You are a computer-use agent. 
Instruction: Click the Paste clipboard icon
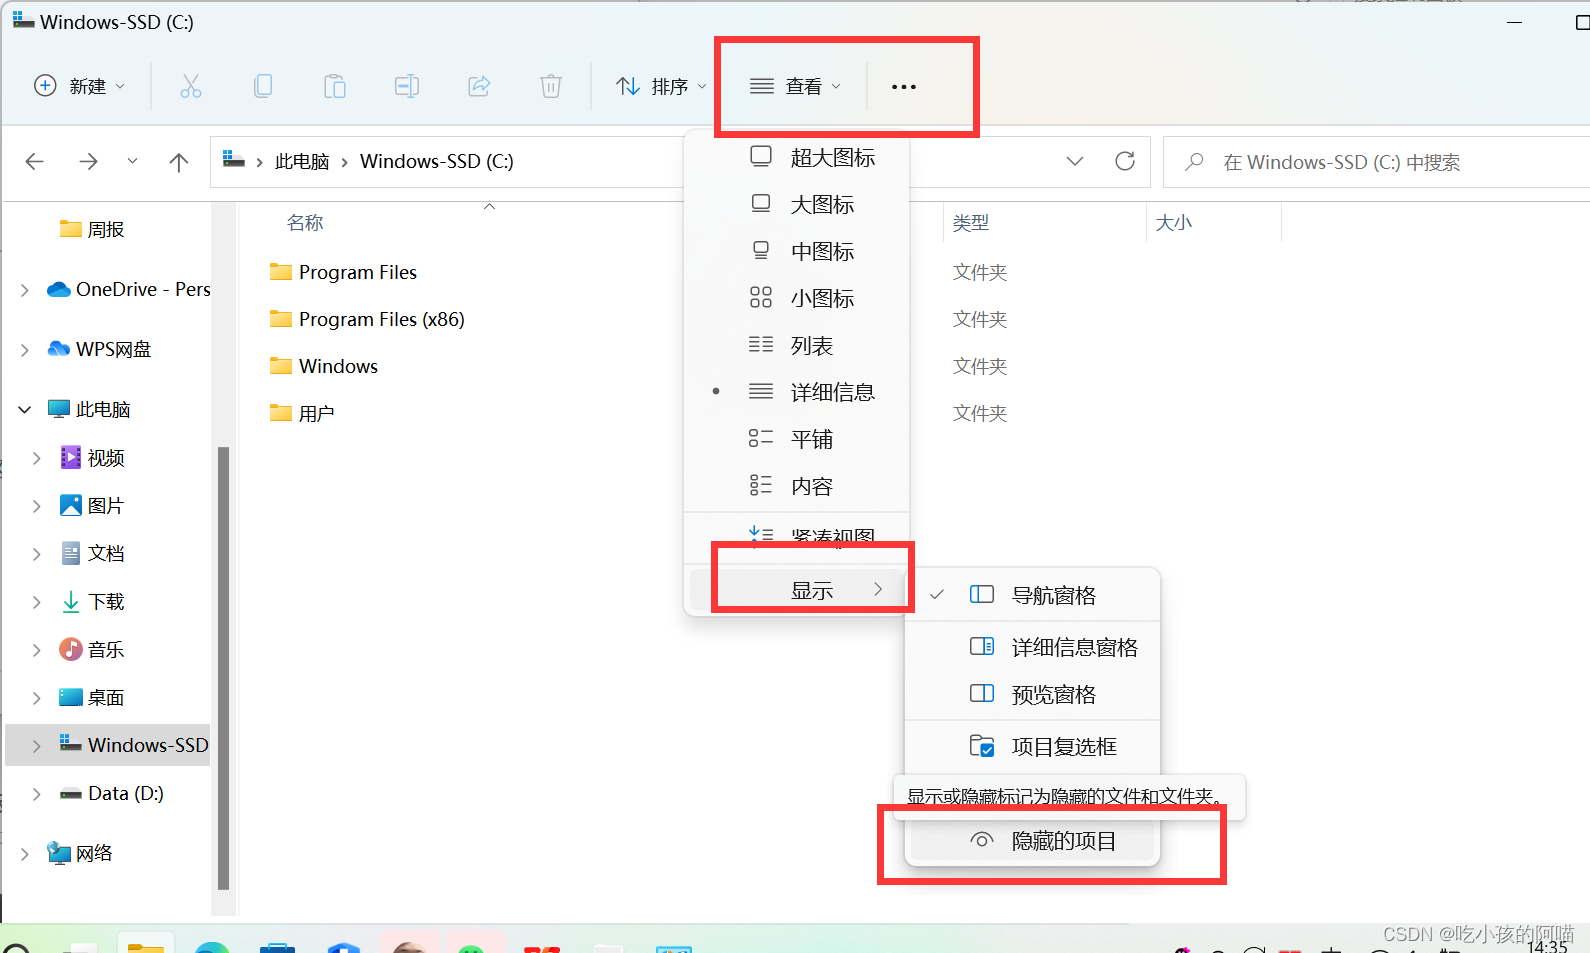[335, 86]
